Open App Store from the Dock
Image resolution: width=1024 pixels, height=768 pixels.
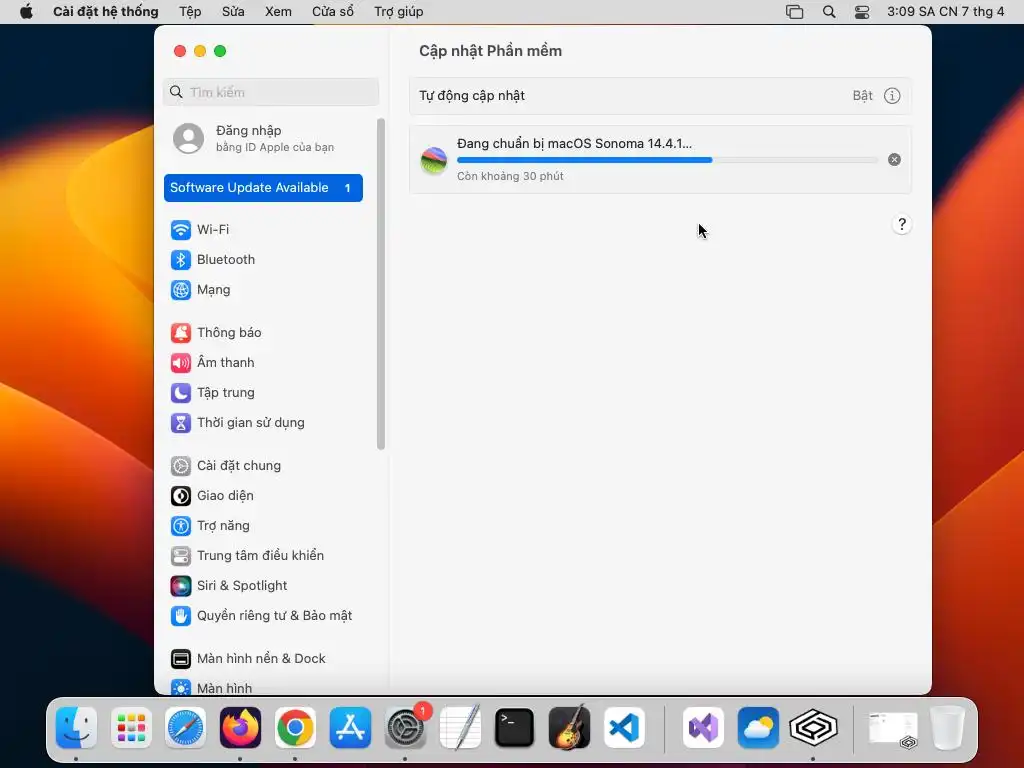pyautogui.click(x=350, y=728)
